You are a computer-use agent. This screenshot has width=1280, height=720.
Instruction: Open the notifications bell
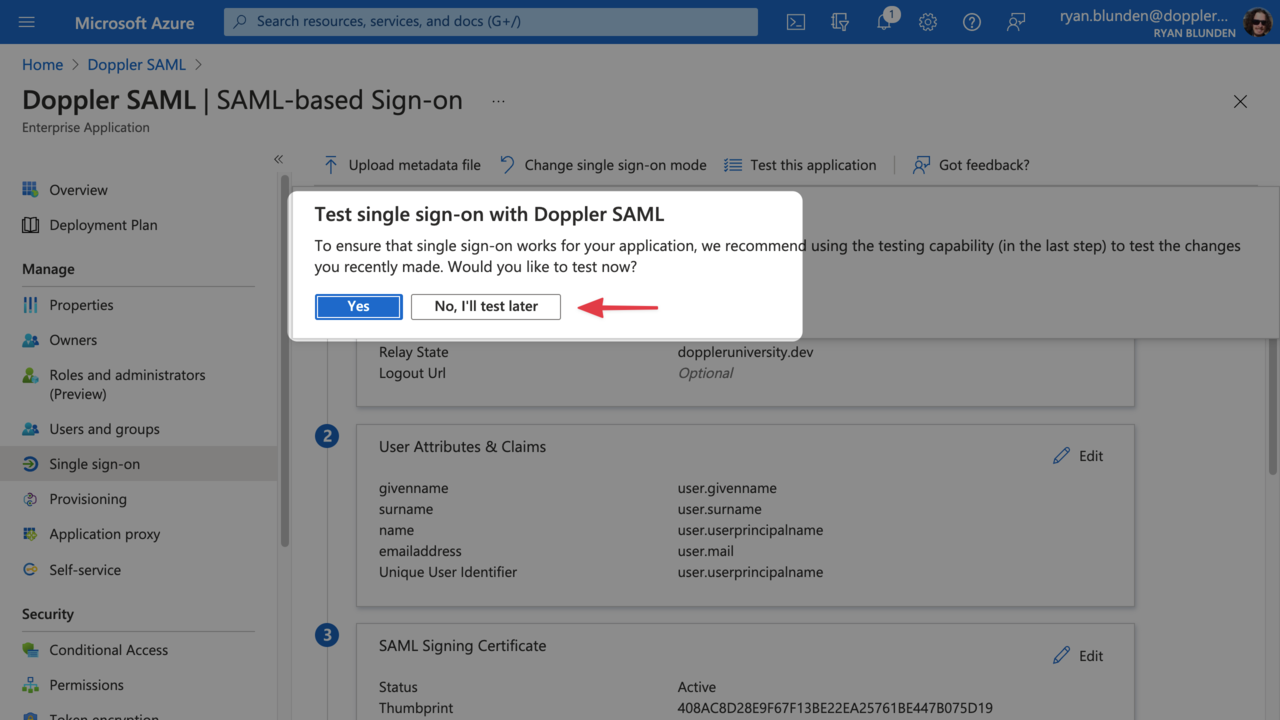click(x=885, y=22)
